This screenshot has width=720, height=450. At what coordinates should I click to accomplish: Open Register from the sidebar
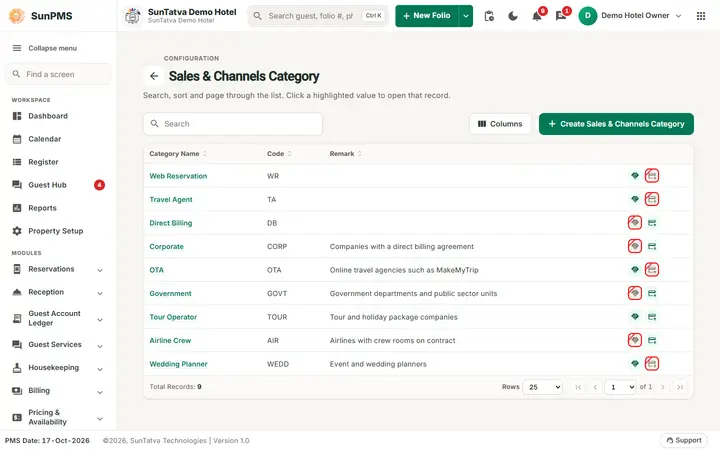point(58,162)
